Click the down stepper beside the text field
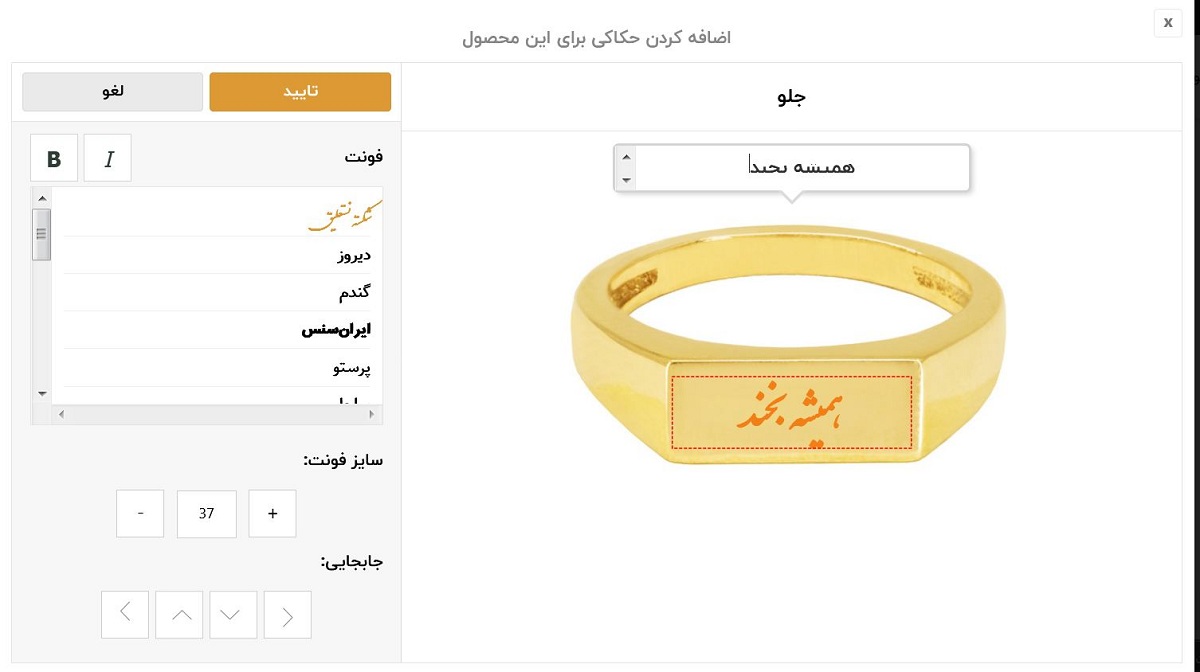 tap(626, 179)
